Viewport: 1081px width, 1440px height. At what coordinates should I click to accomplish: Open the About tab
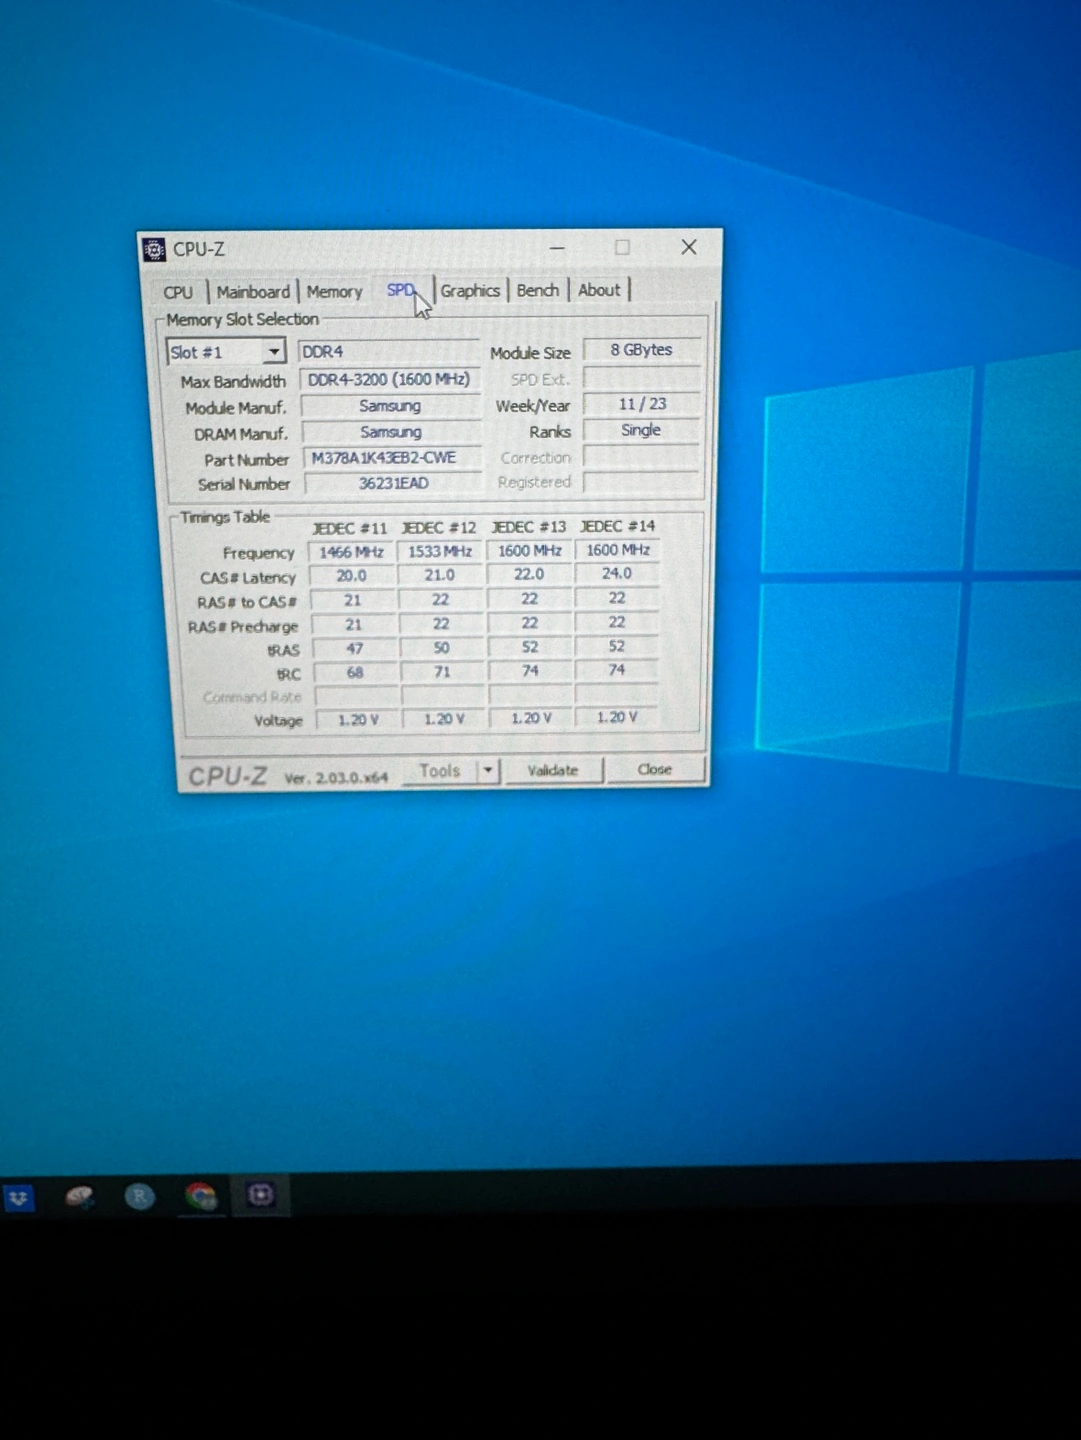[599, 290]
